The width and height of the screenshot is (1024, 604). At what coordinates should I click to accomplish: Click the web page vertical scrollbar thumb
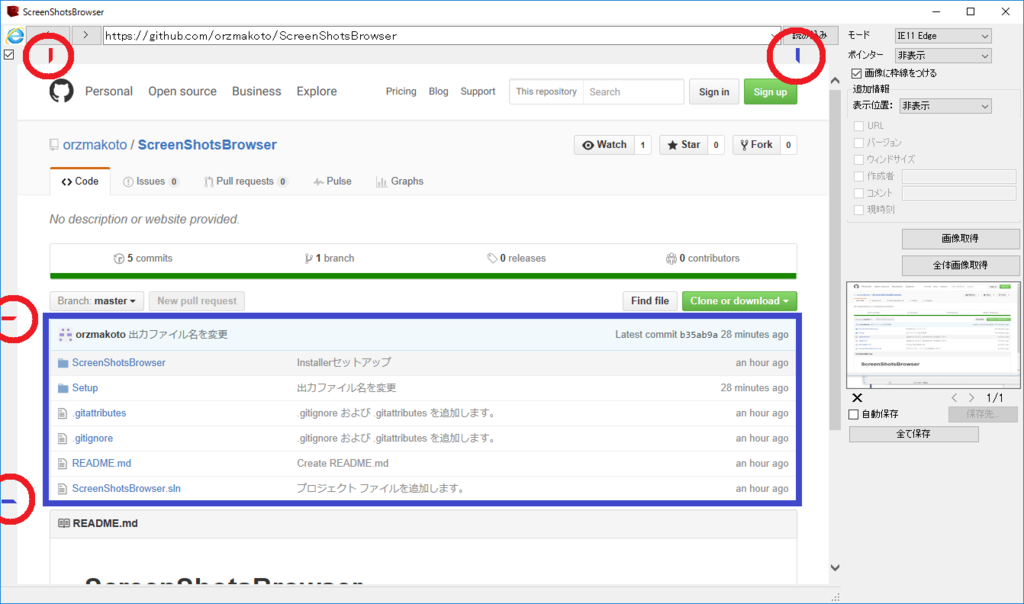pos(835,260)
